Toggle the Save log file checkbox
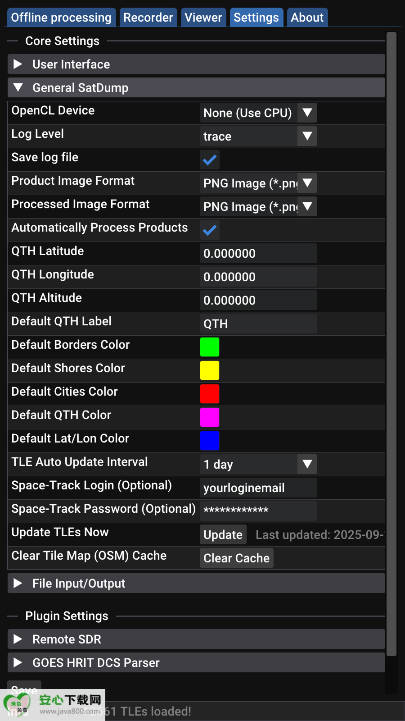Image resolution: width=405 pixels, height=721 pixels. [x=210, y=160]
